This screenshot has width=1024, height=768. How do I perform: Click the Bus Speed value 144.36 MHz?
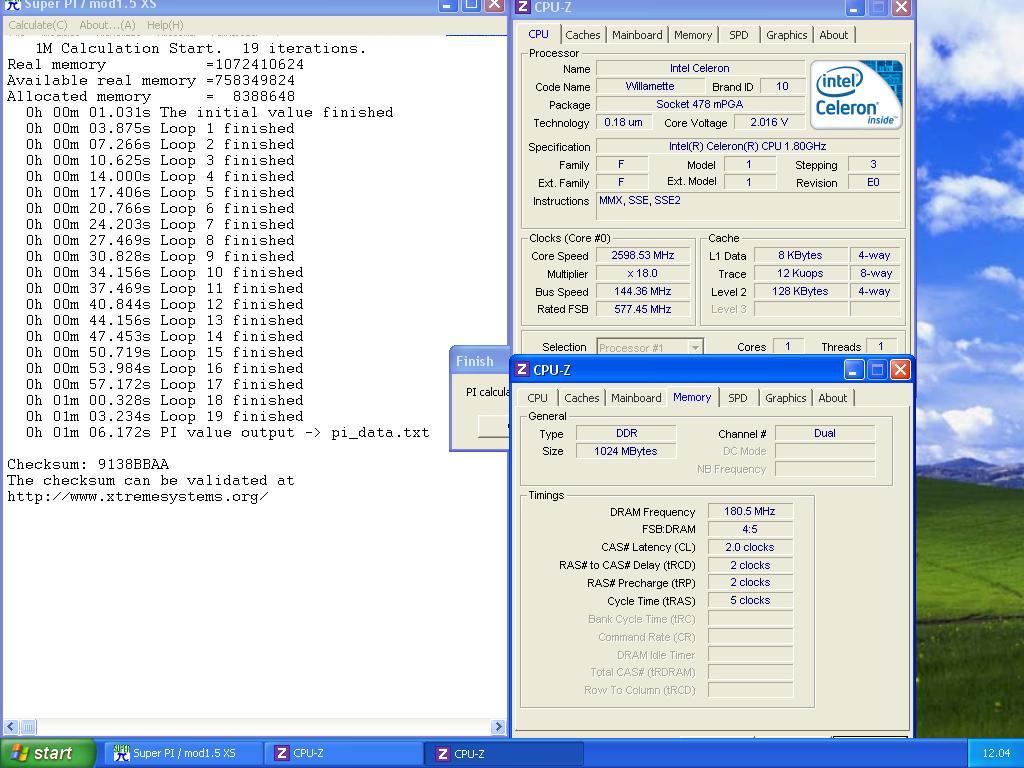pos(643,292)
